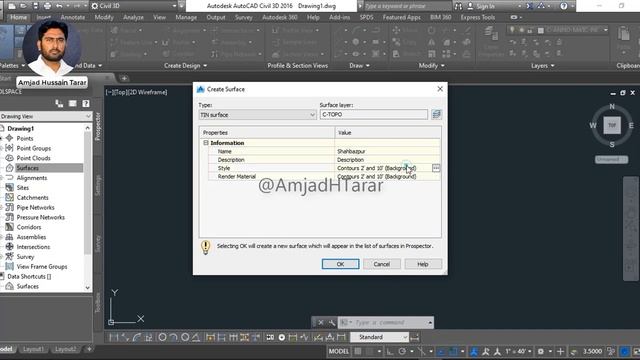
Task: Open the Express Tools ribbon tab
Action: coord(478,17)
